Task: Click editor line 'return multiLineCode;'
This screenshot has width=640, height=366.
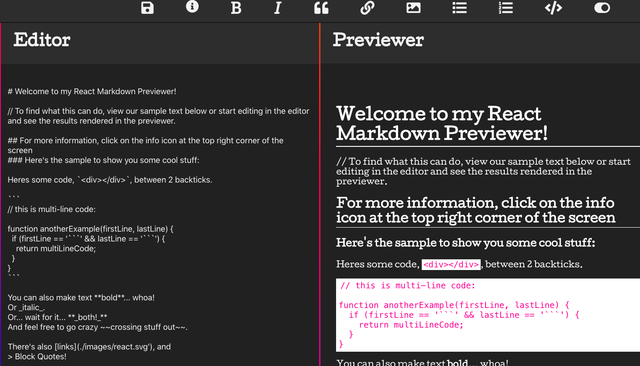Action: [56, 248]
